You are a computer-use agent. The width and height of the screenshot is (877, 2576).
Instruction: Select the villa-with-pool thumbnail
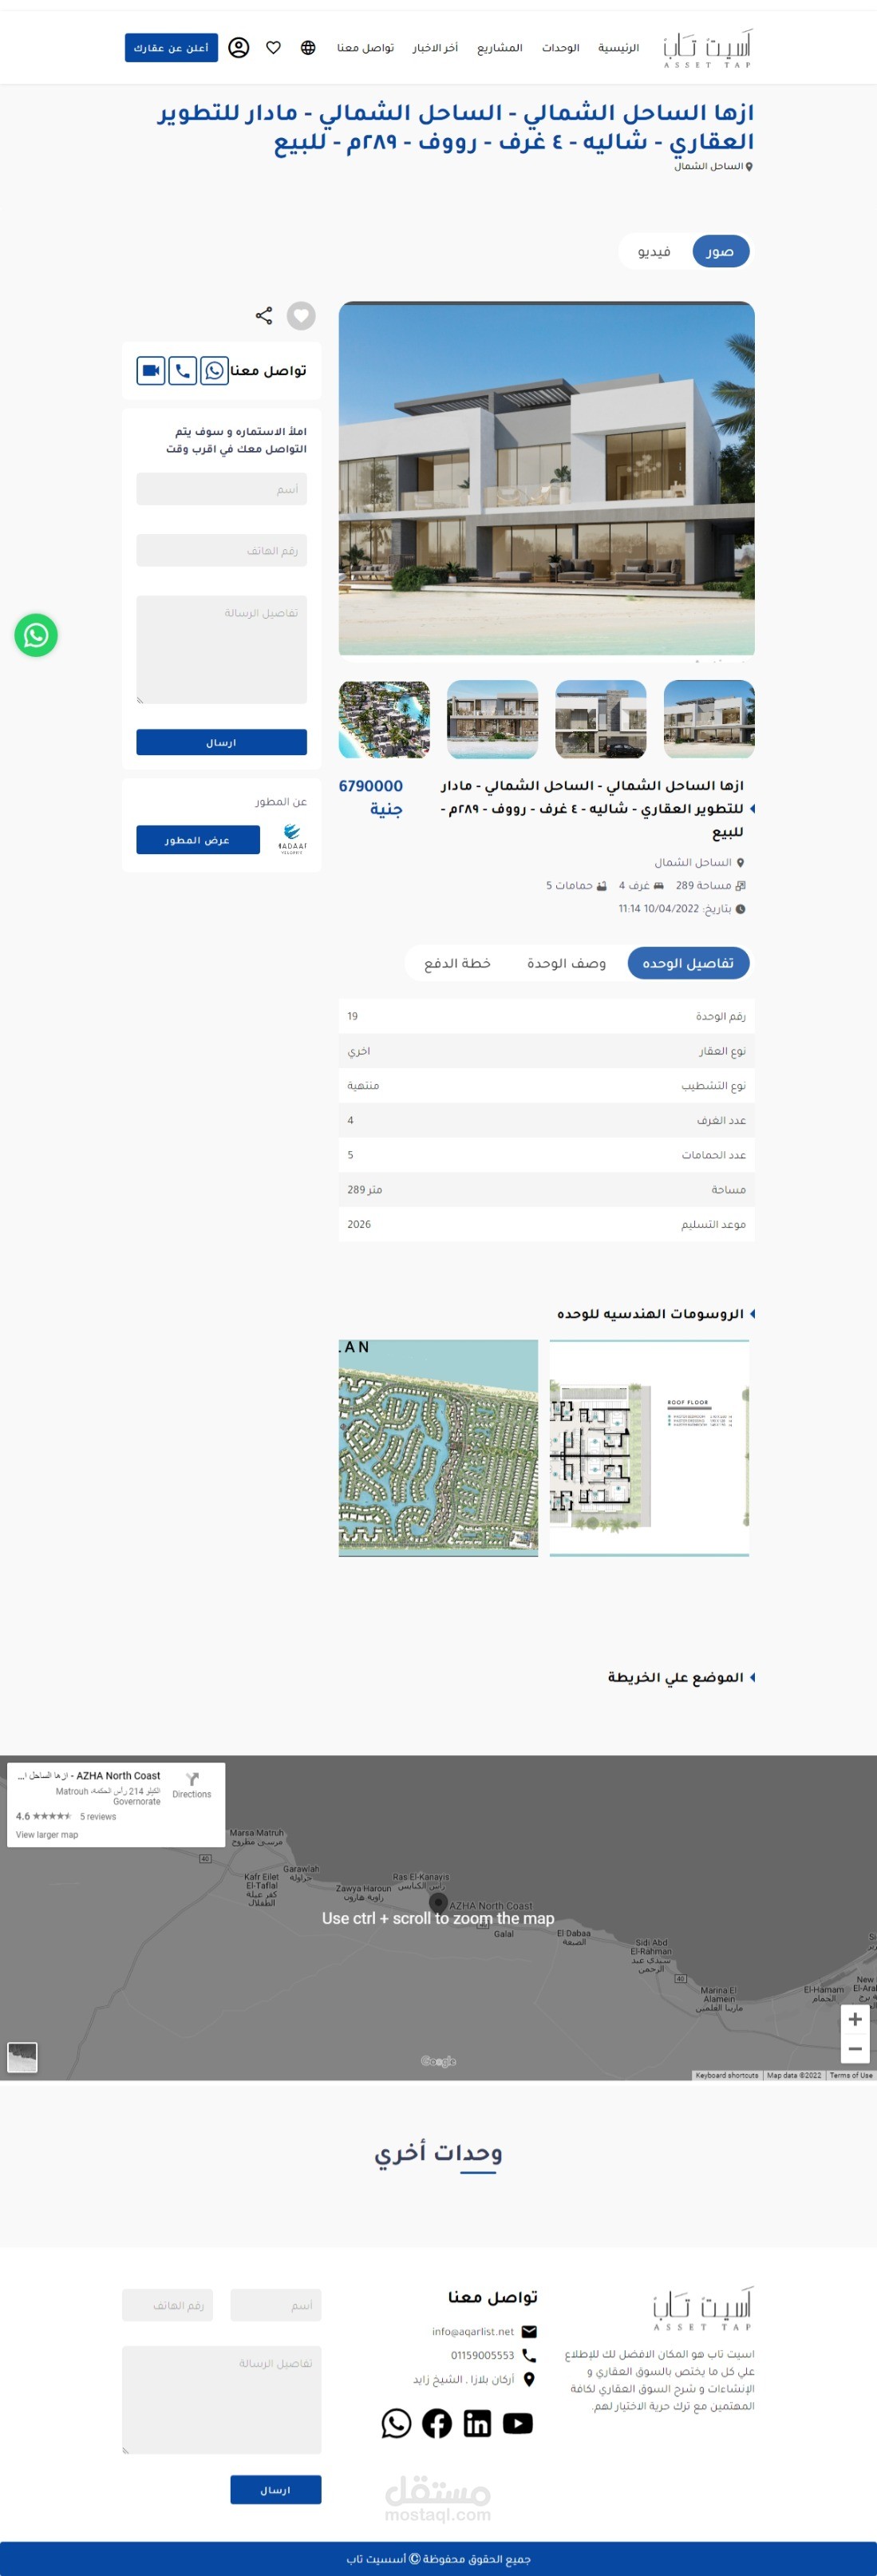point(492,719)
